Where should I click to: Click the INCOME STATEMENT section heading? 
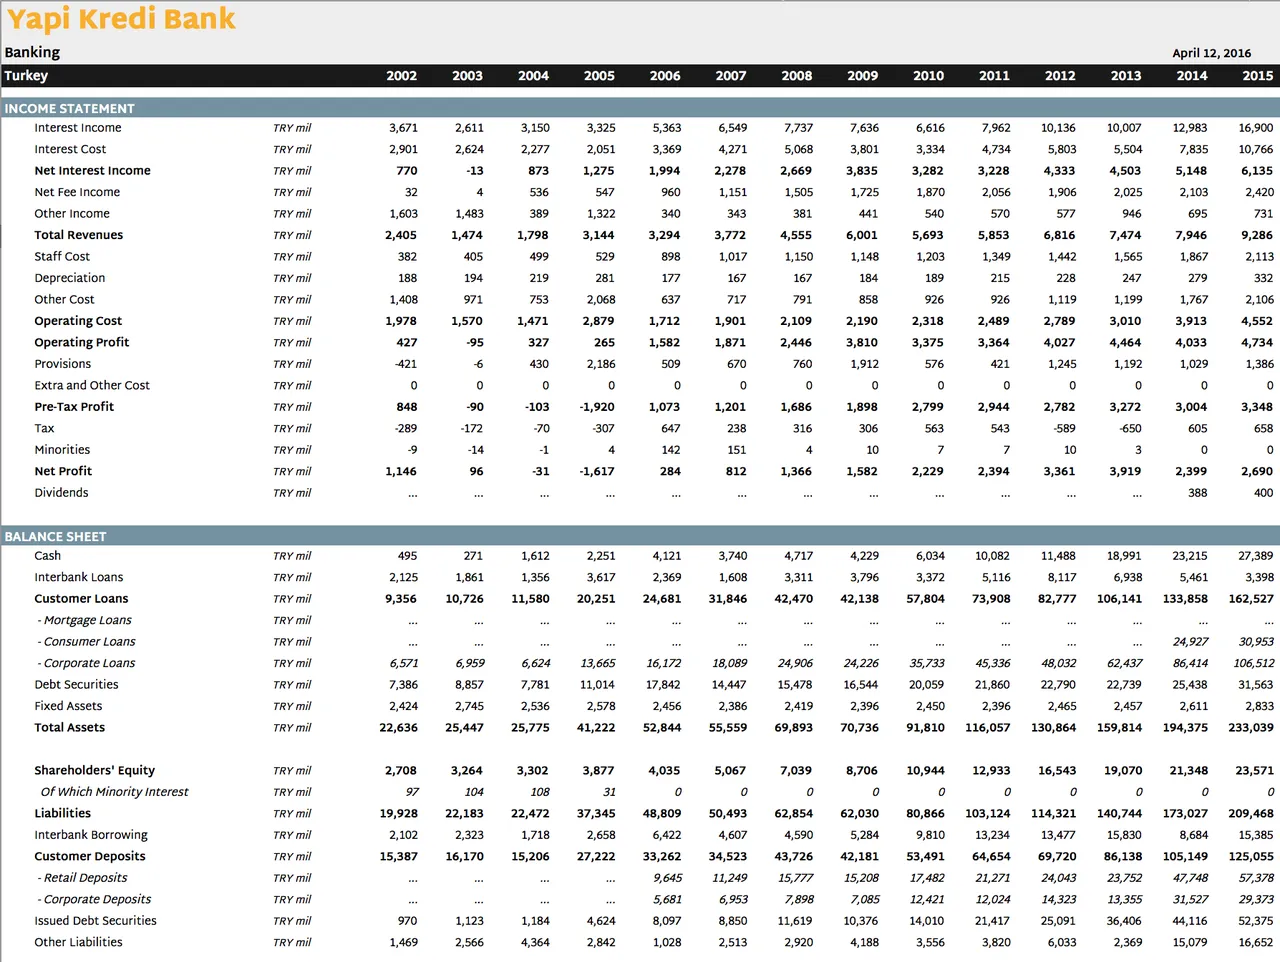coord(69,108)
